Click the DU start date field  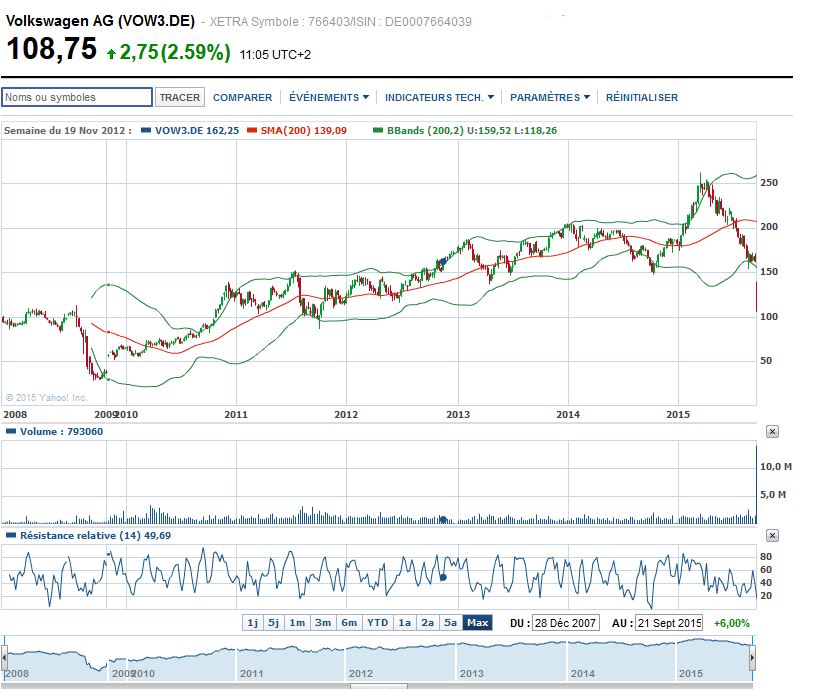(565, 623)
